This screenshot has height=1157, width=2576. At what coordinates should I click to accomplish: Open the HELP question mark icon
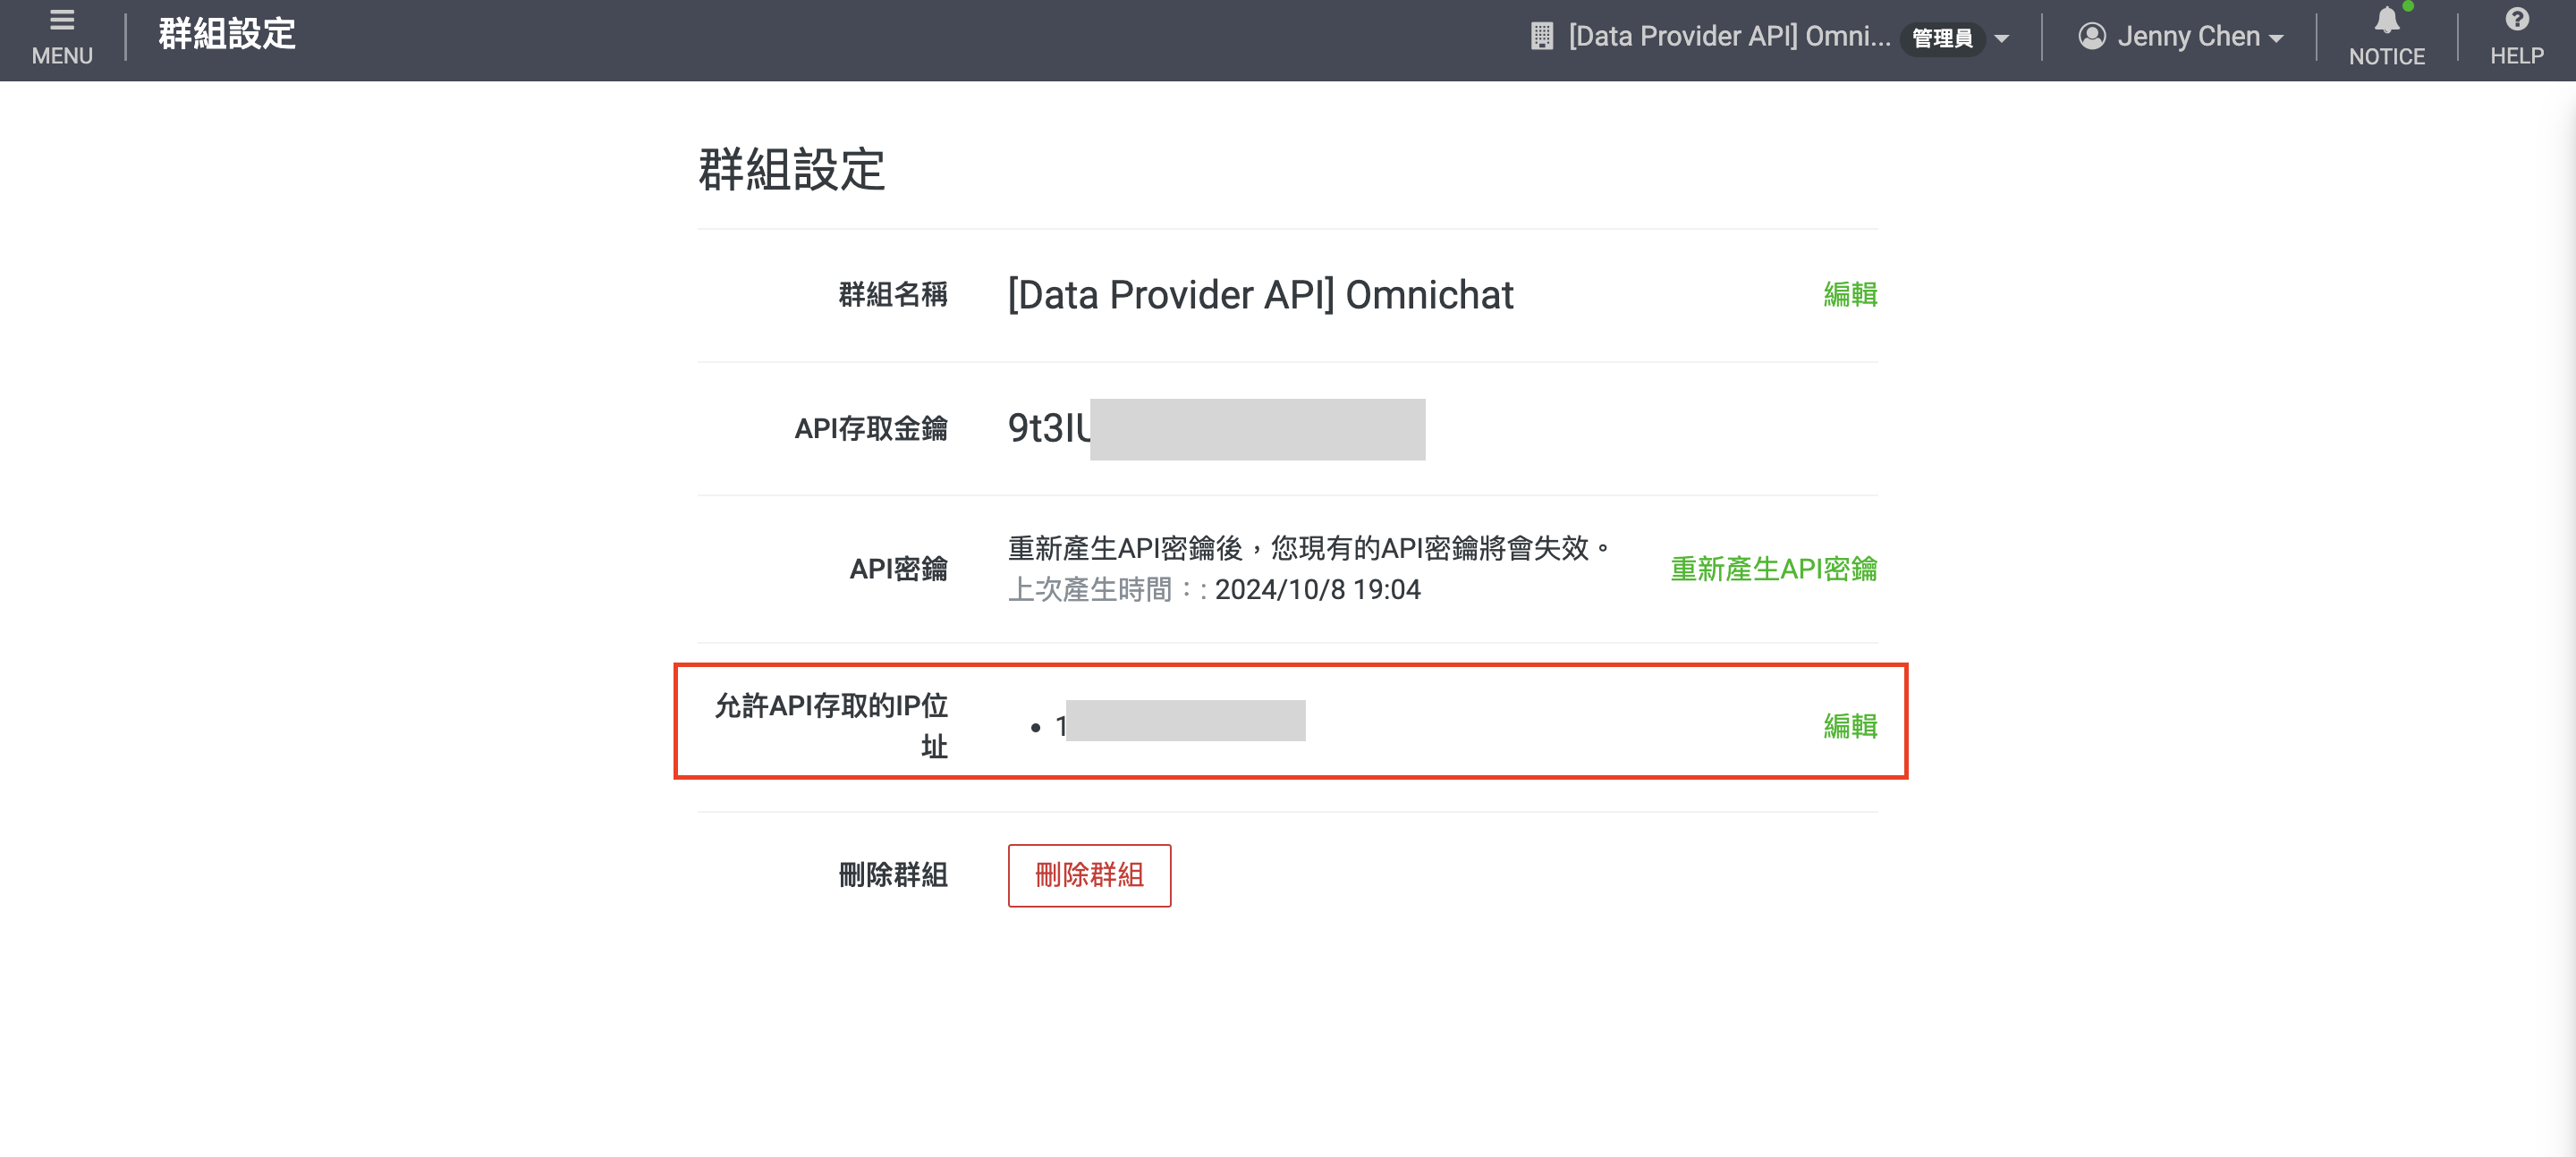click(2516, 21)
